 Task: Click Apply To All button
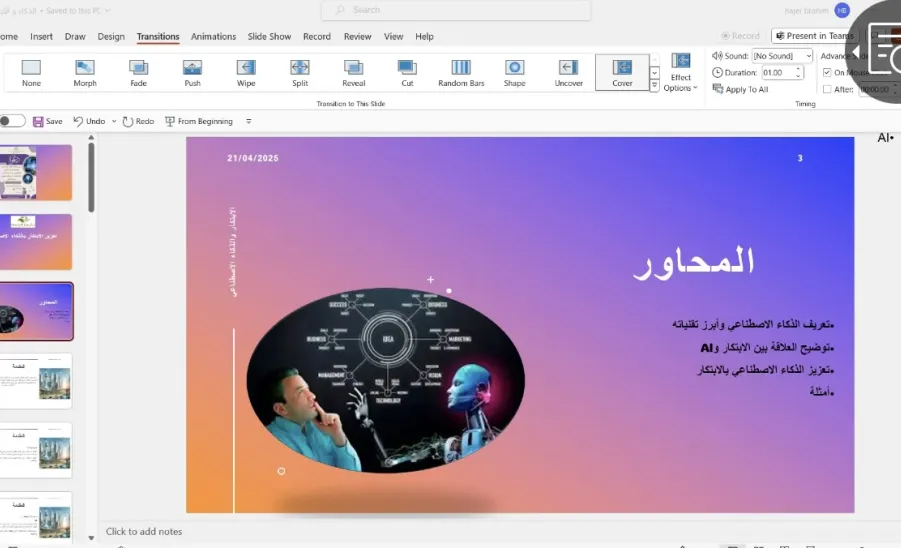[740, 89]
